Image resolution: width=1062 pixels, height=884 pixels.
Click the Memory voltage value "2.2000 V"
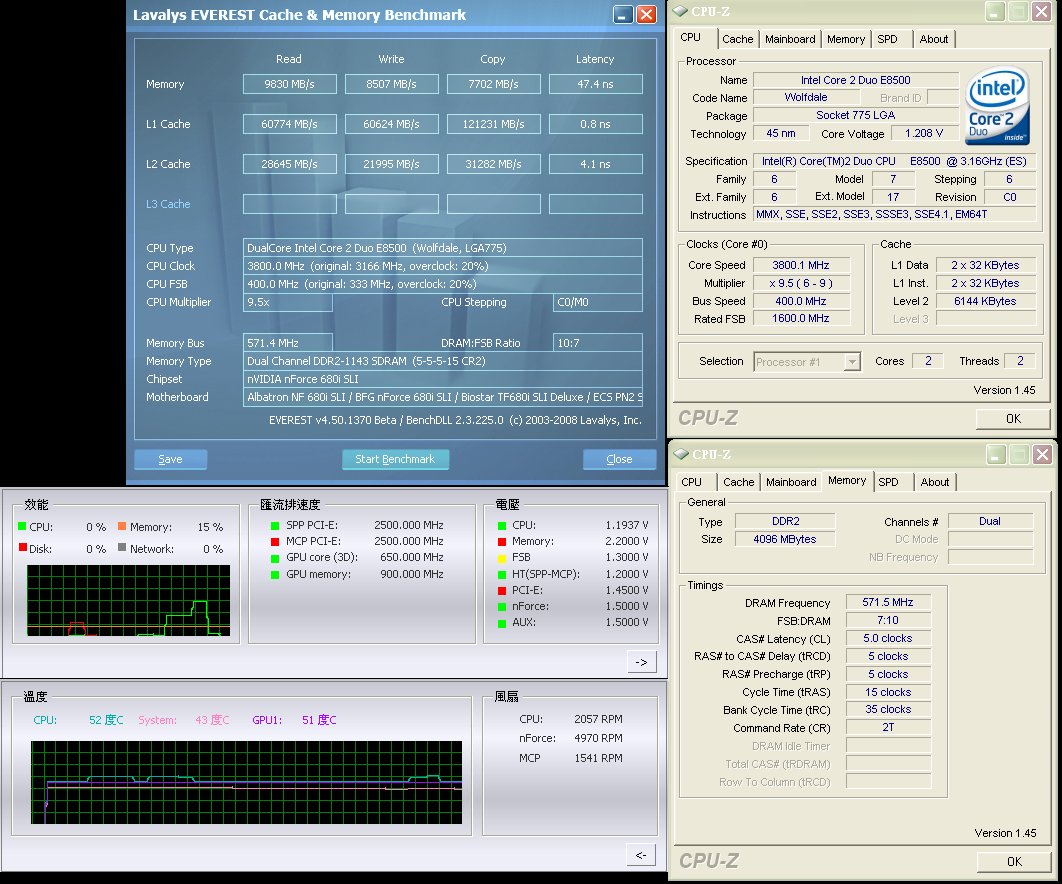[x=626, y=541]
